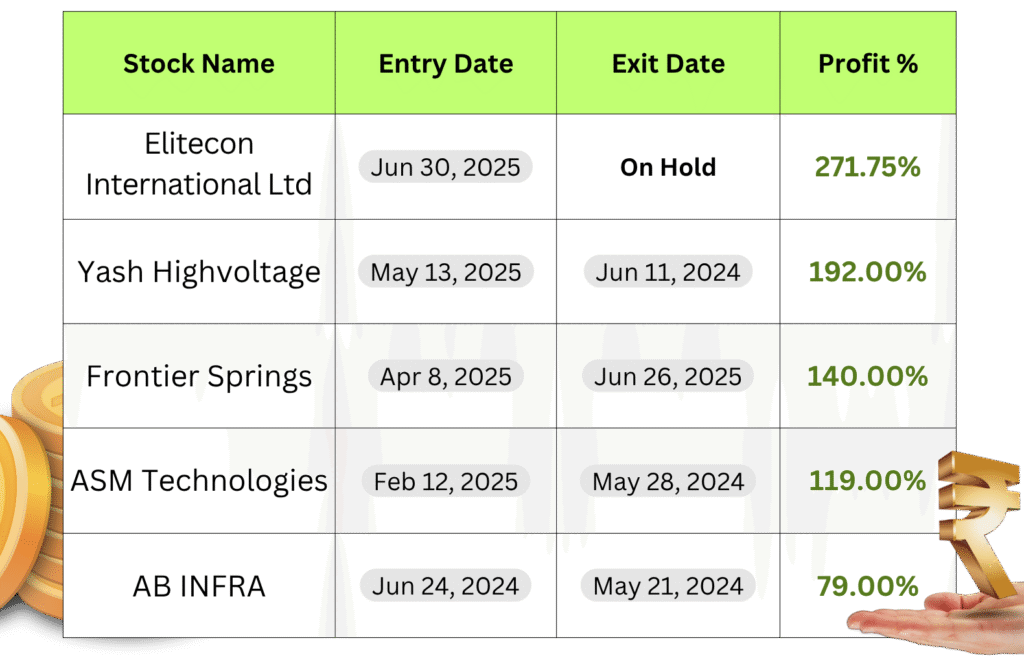This screenshot has height=660, width=1024.
Task: Click the Exit Date column header
Action: (x=668, y=63)
